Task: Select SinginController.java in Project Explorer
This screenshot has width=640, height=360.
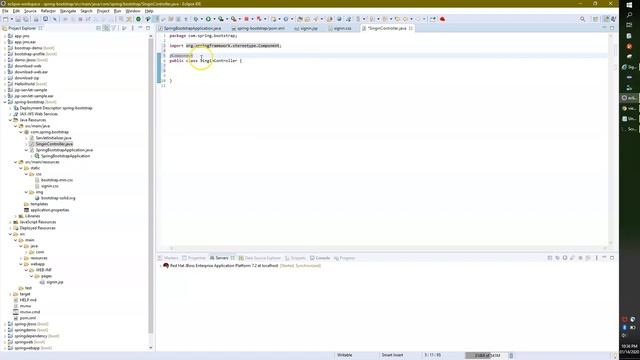Action: [x=54, y=144]
